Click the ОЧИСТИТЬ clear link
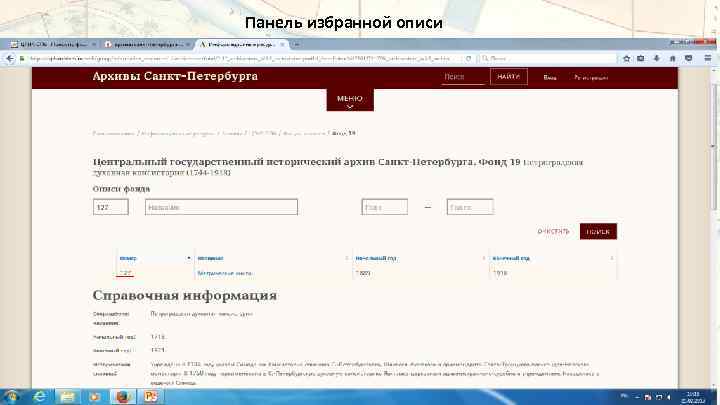Image resolution: width=720 pixels, height=405 pixels. point(553,231)
